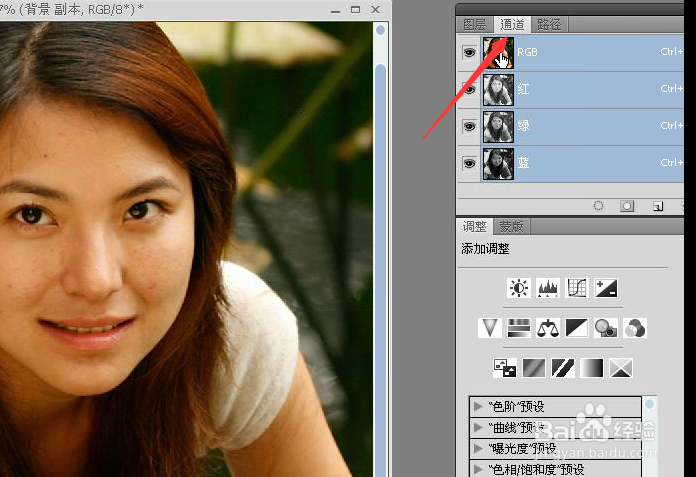Add a Brightness/Contrast adjustment
The width and height of the screenshot is (696, 477).
(518, 288)
